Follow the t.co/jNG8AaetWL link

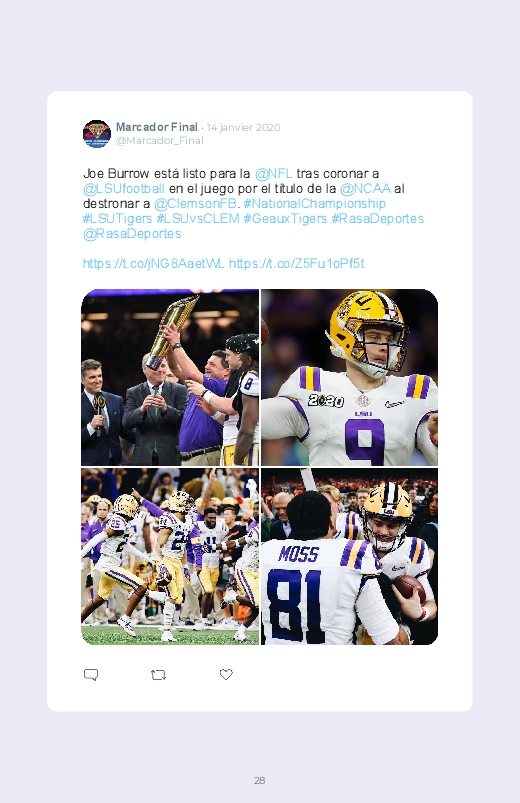[154, 263]
